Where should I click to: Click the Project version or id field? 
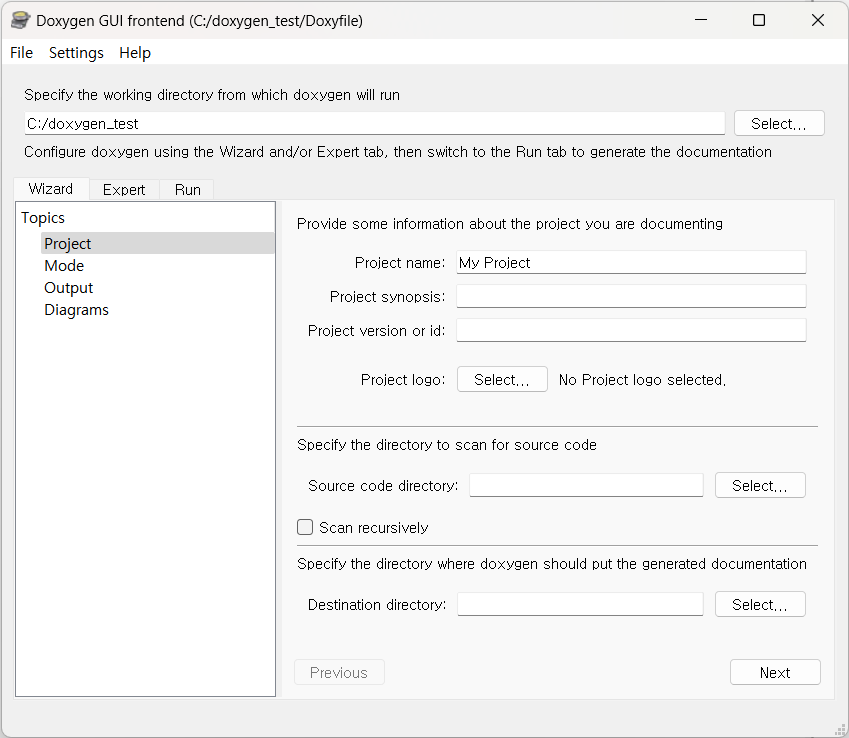tap(631, 330)
